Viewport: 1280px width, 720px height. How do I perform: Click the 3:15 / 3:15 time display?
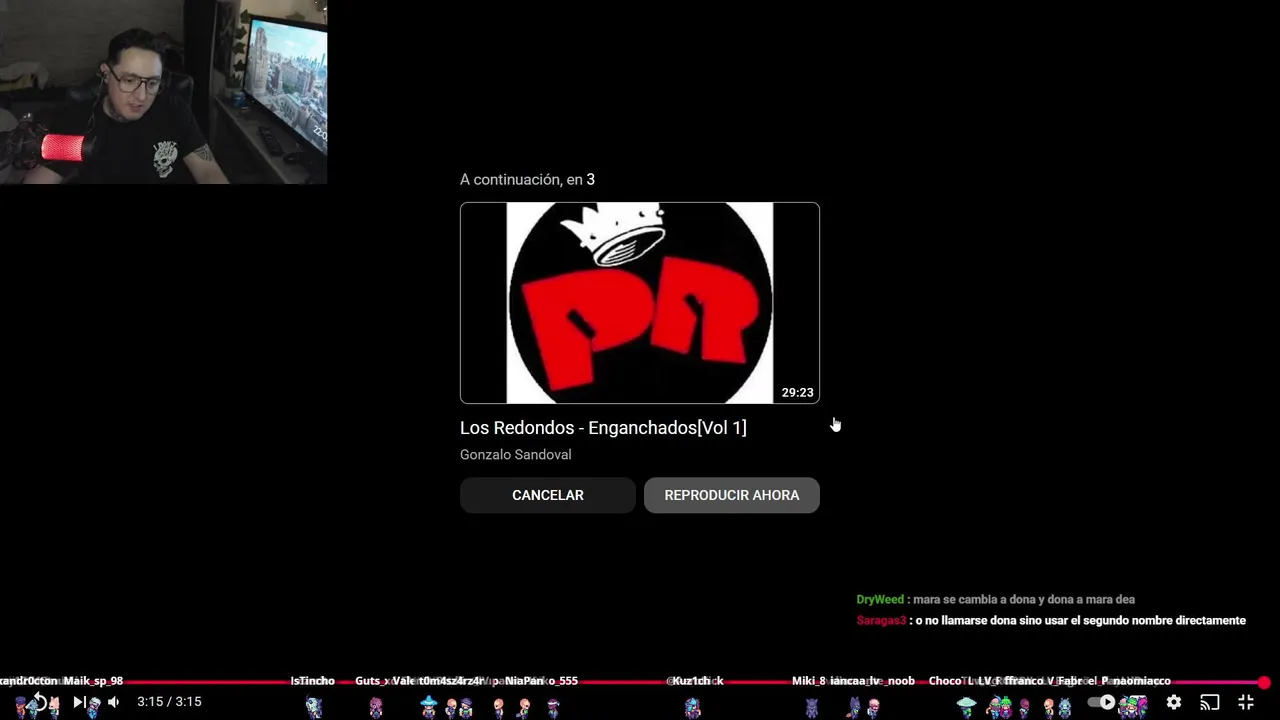tap(169, 702)
